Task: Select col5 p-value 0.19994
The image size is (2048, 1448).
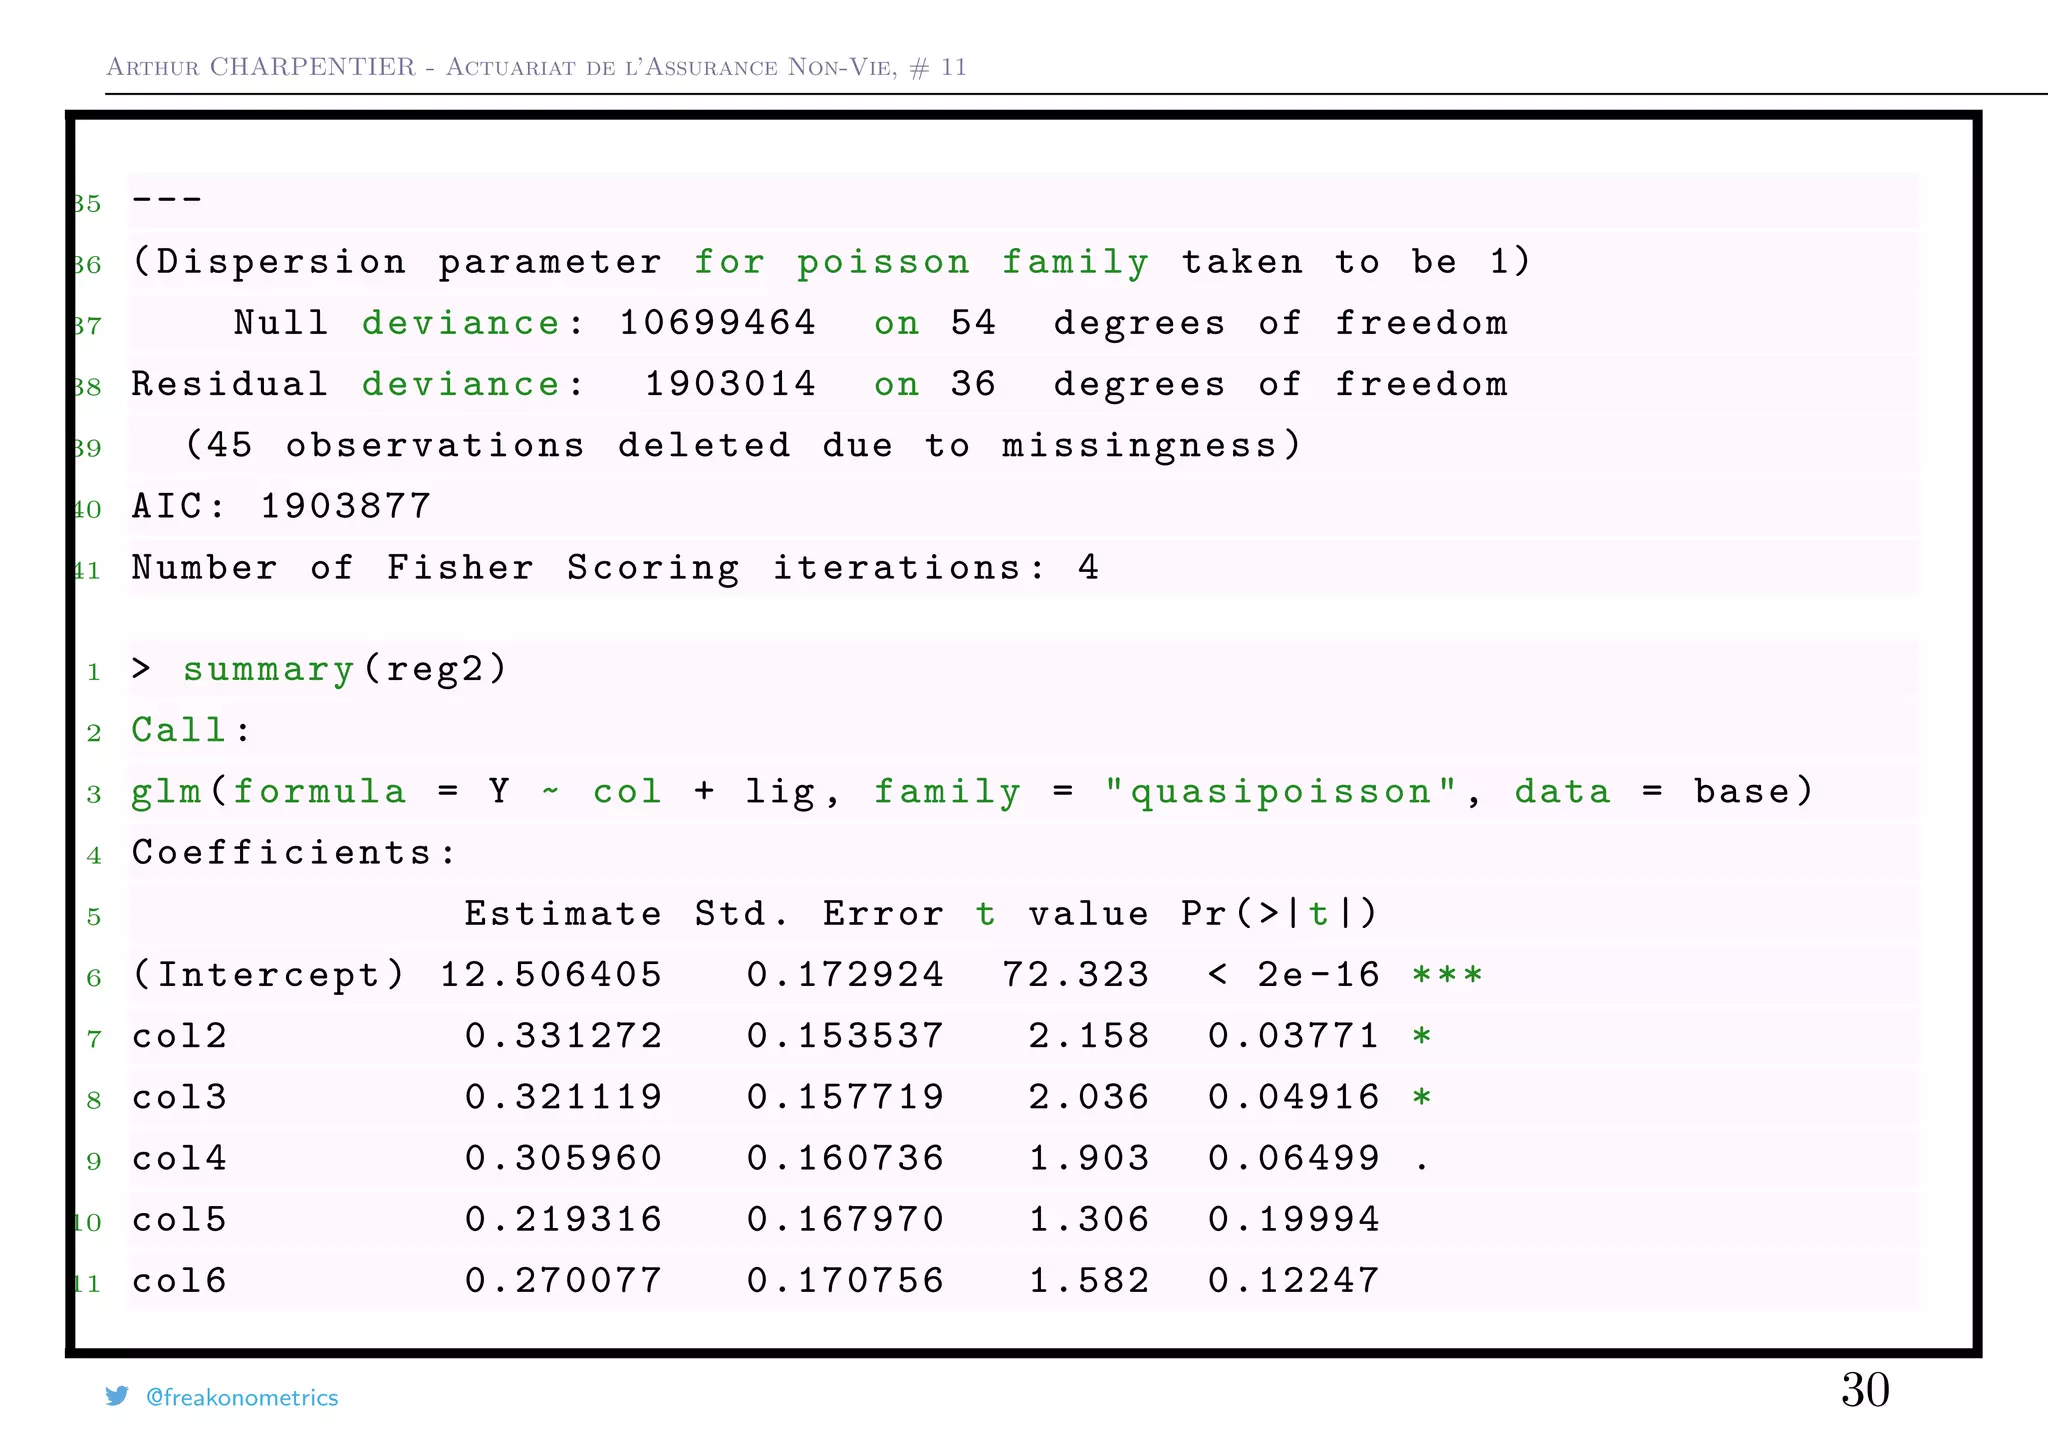Action: [x=1294, y=1219]
